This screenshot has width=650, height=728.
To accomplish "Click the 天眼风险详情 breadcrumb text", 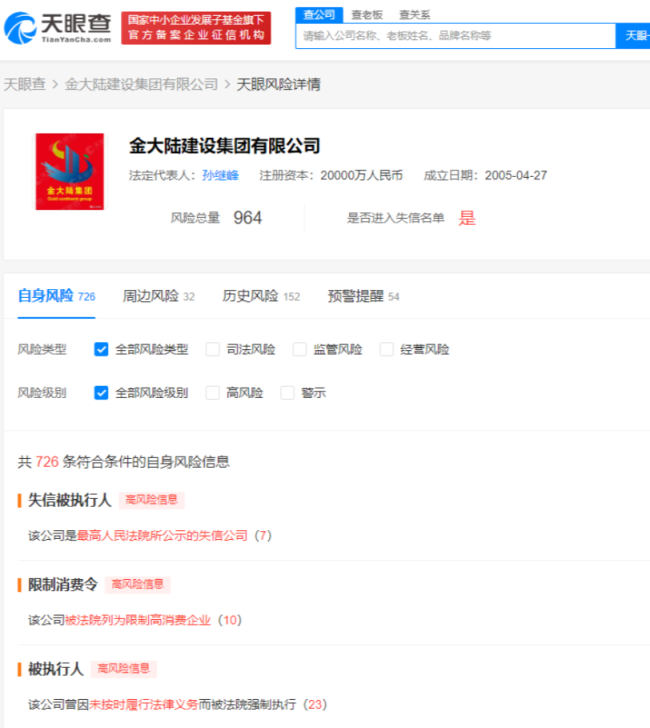I will pos(279,84).
